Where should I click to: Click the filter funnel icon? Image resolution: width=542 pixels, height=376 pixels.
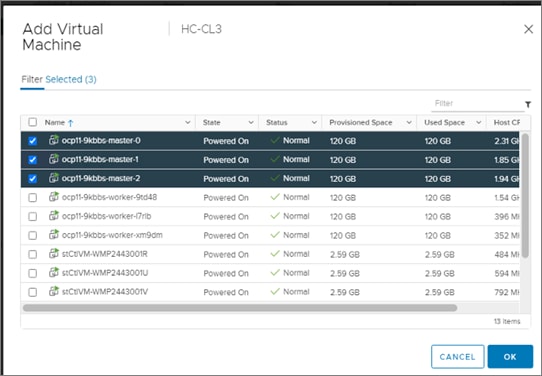[x=528, y=104]
